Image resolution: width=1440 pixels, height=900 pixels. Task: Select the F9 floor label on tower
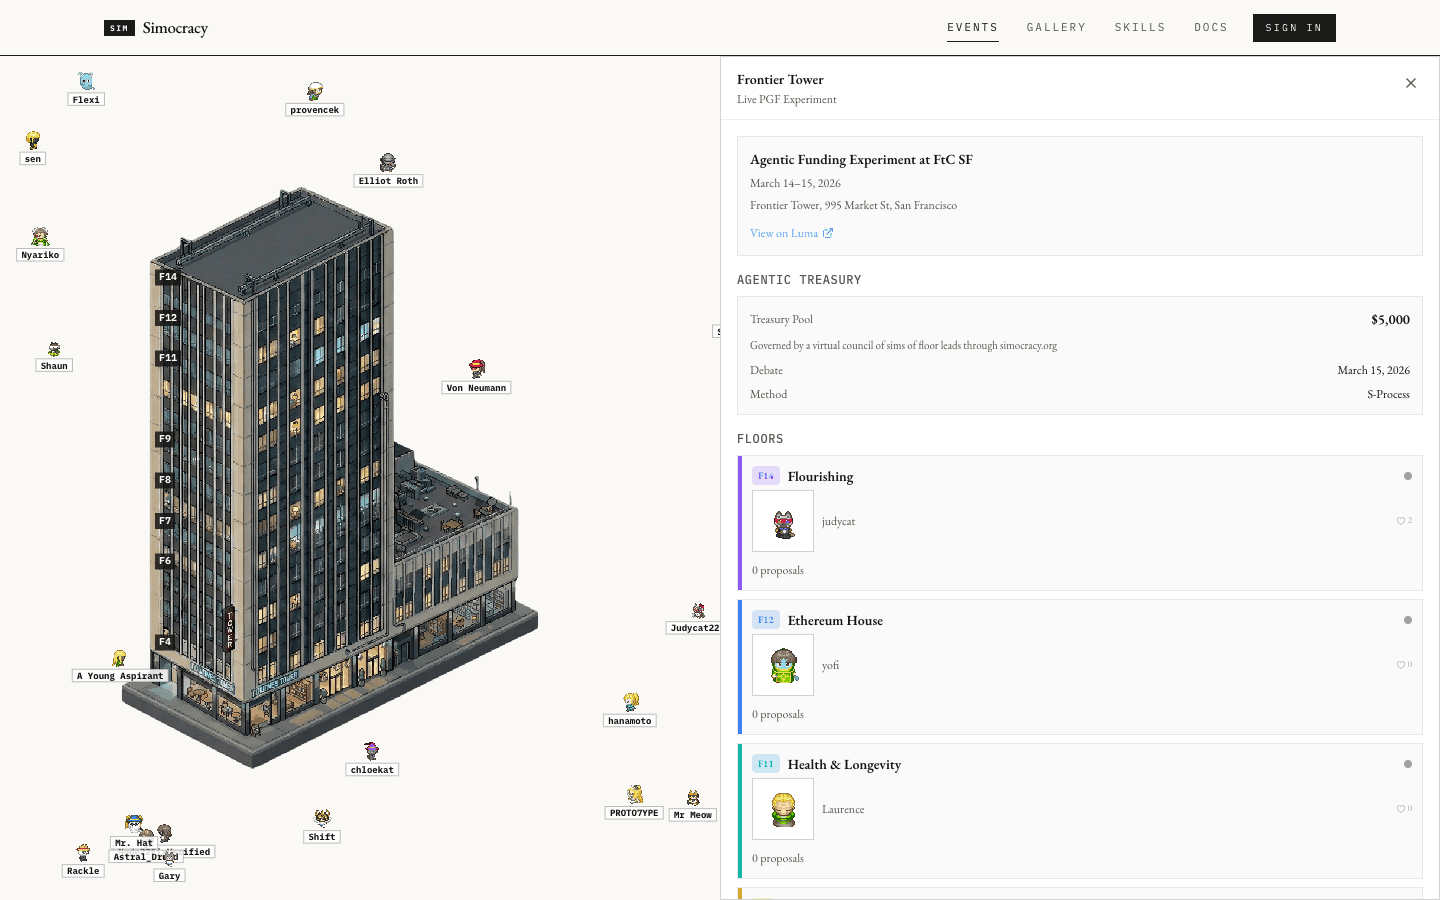click(165, 439)
